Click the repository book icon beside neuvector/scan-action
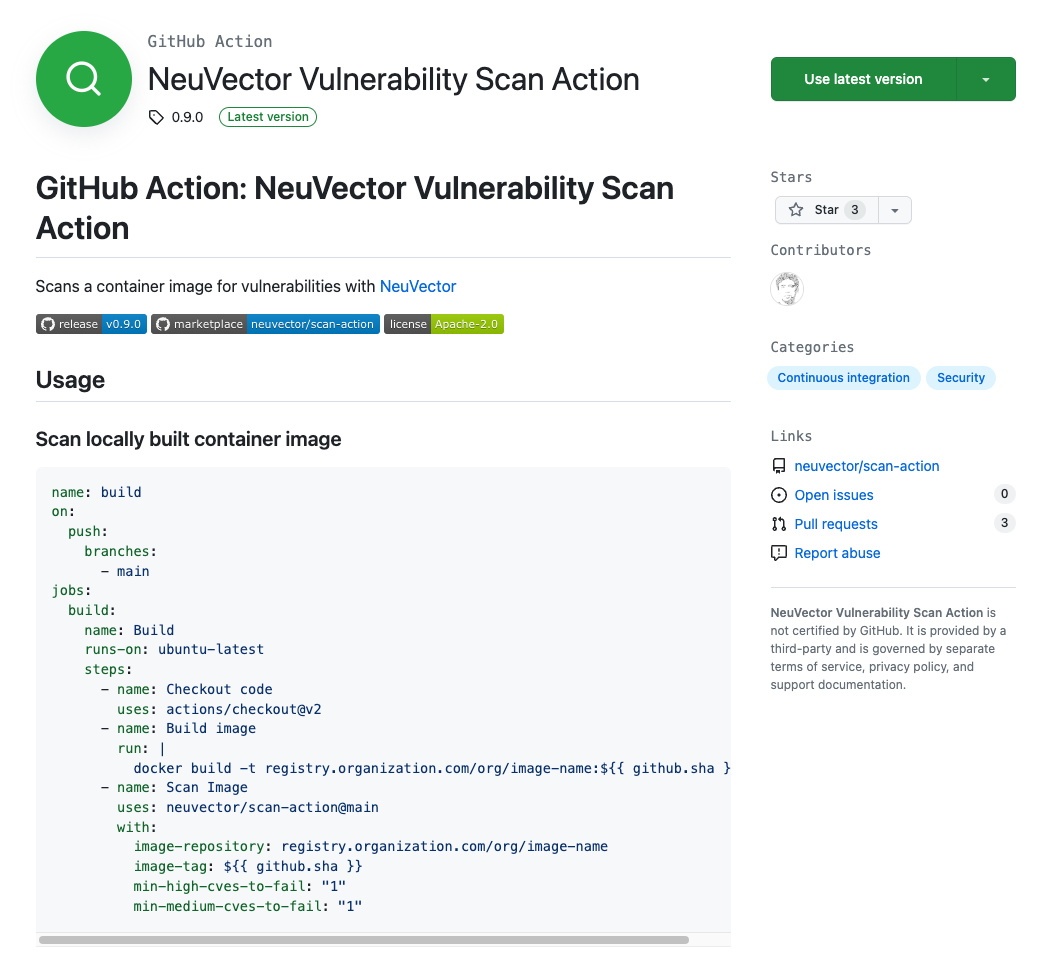The image size is (1060, 962). click(778, 465)
